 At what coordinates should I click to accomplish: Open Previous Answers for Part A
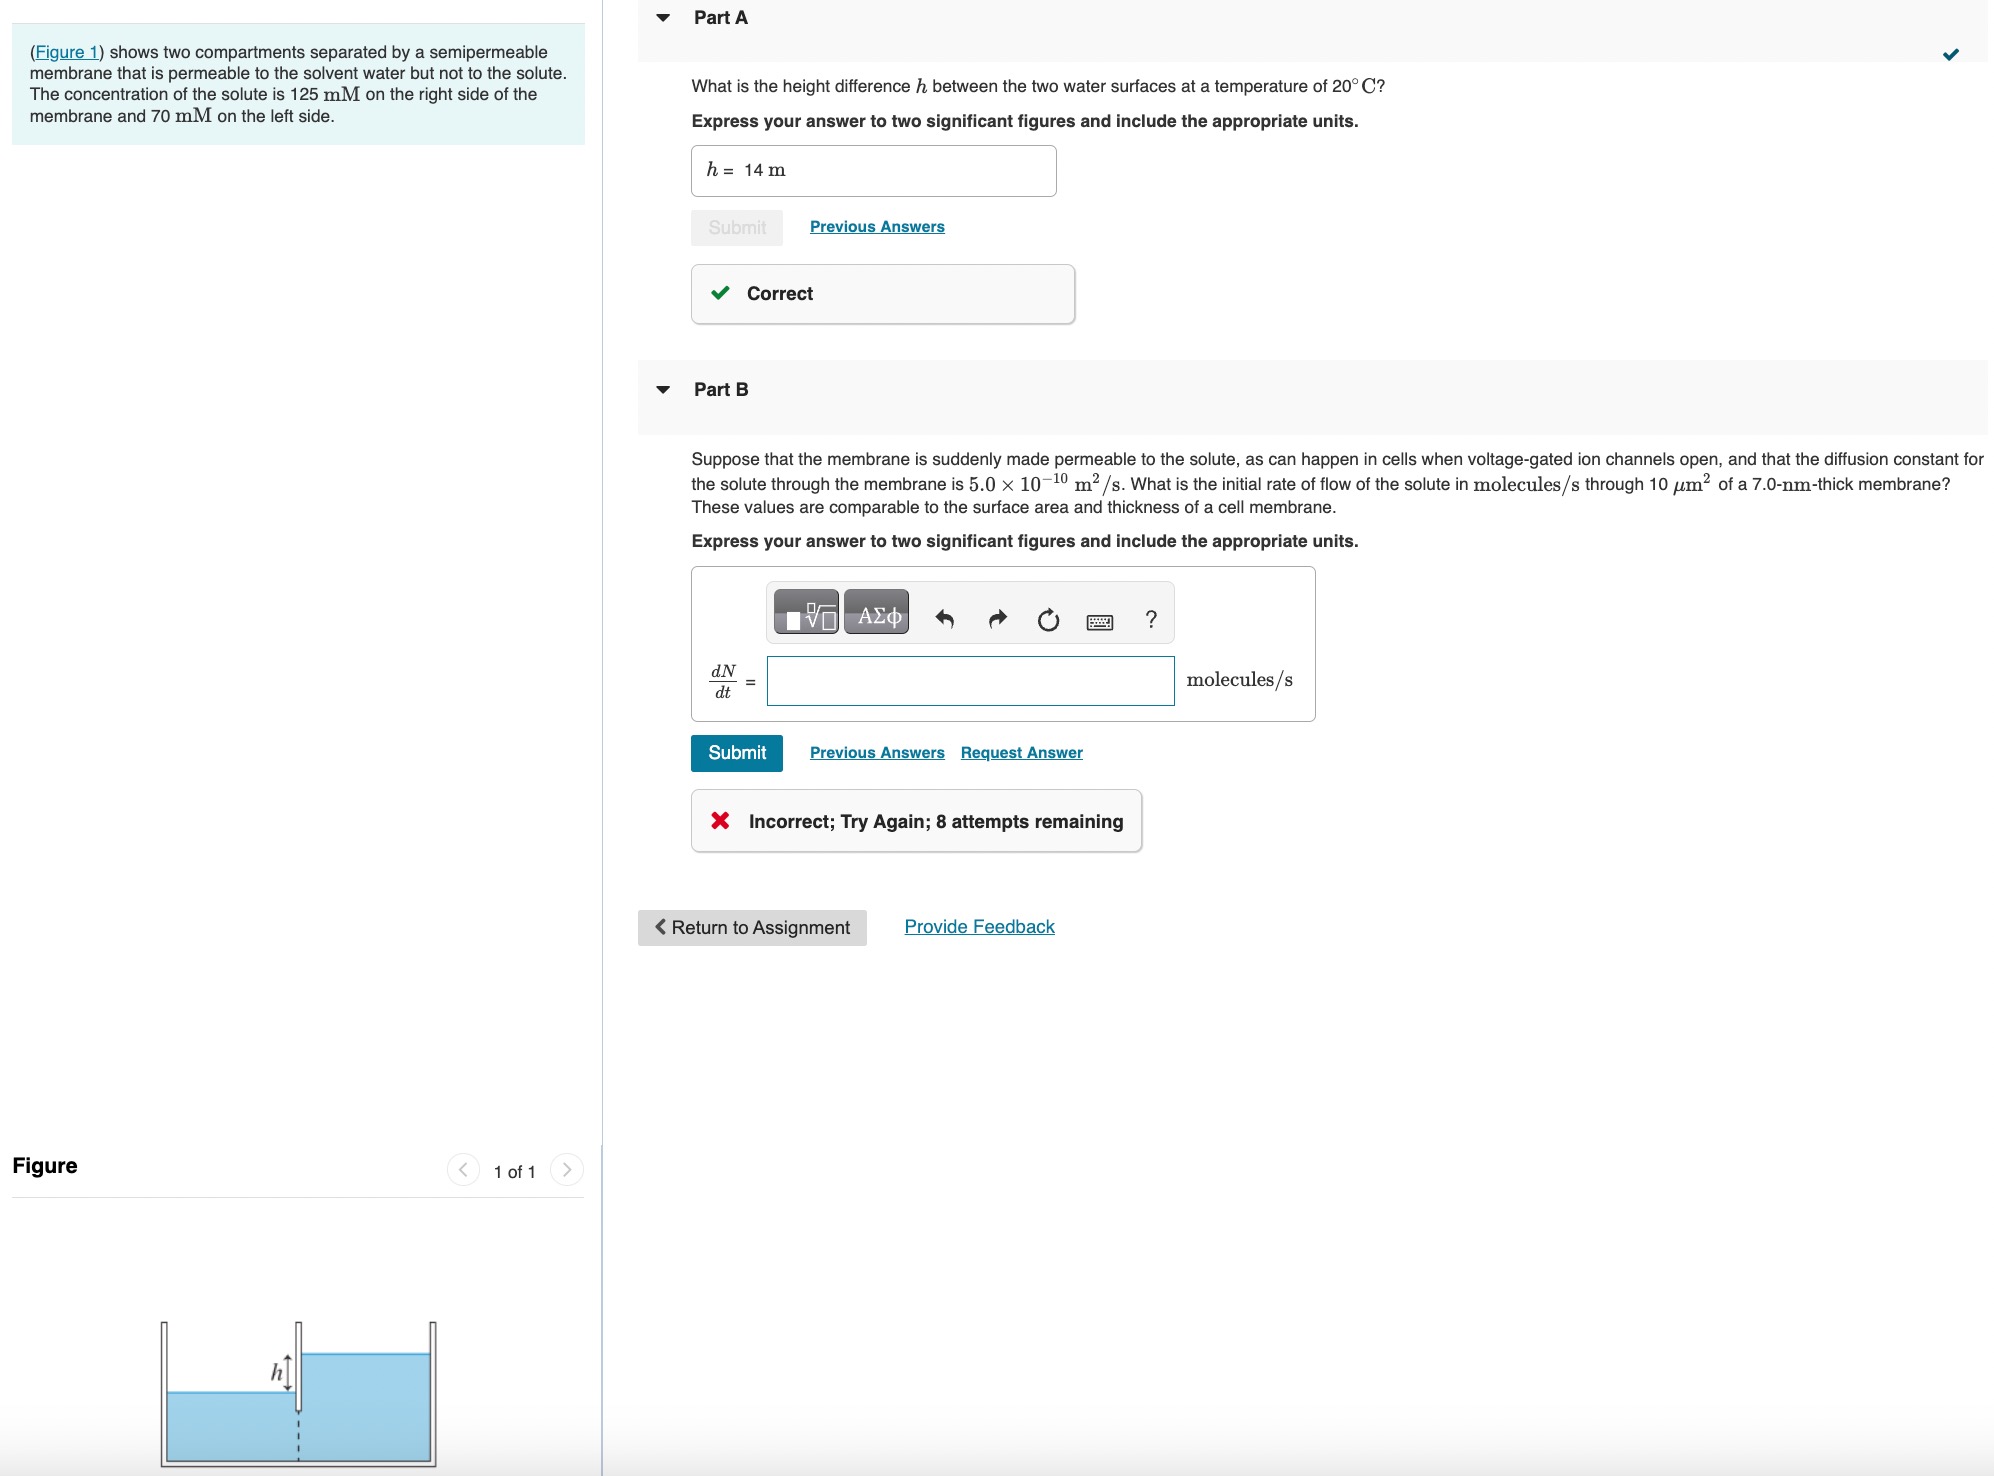(x=877, y=227)
